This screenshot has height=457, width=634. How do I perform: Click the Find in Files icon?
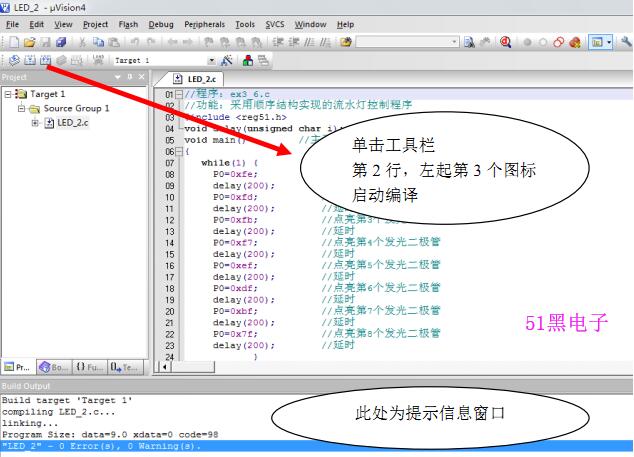[469, 42]
